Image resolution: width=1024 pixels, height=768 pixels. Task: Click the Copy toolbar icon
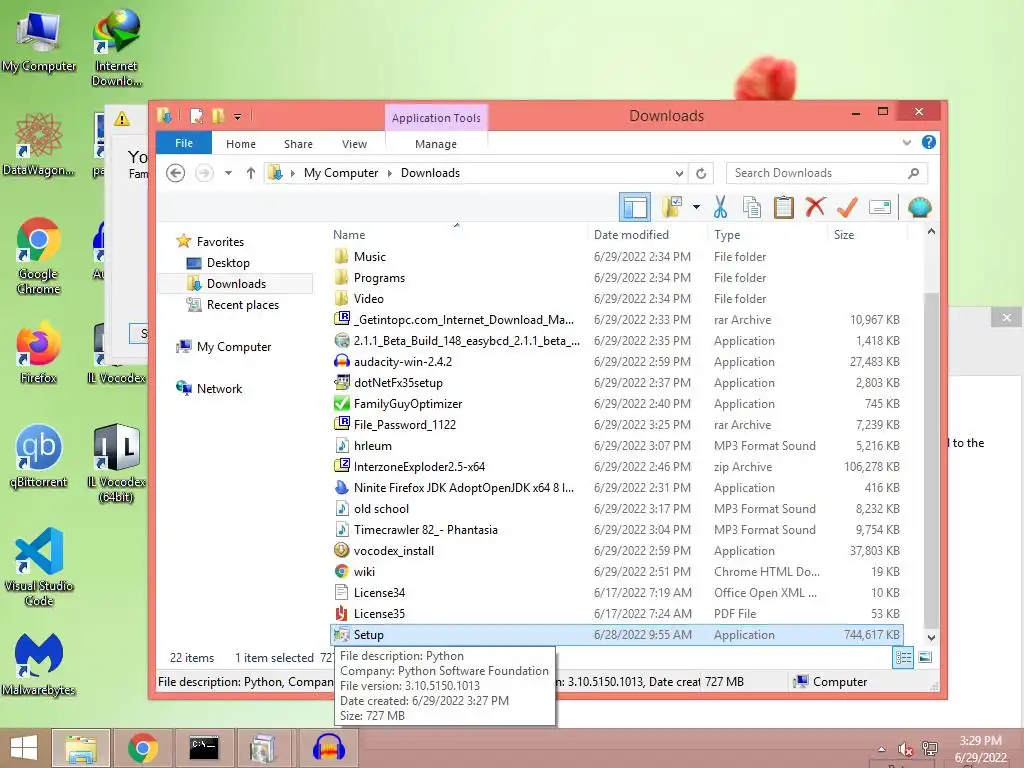(x=752, y=207)
